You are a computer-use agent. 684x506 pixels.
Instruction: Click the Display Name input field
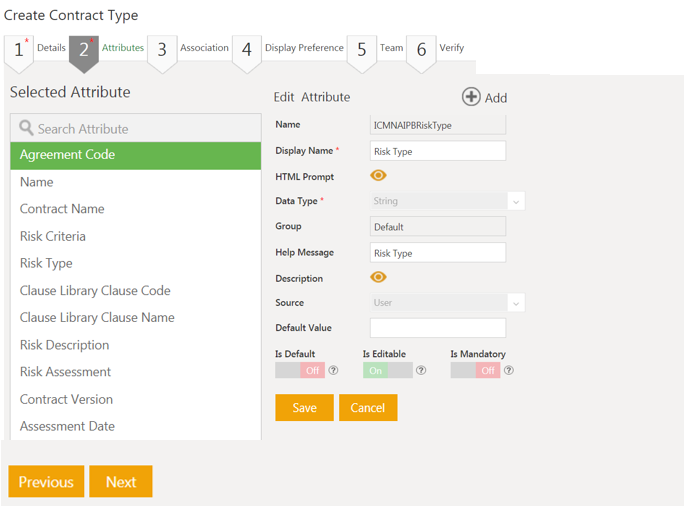click(438, 151)
